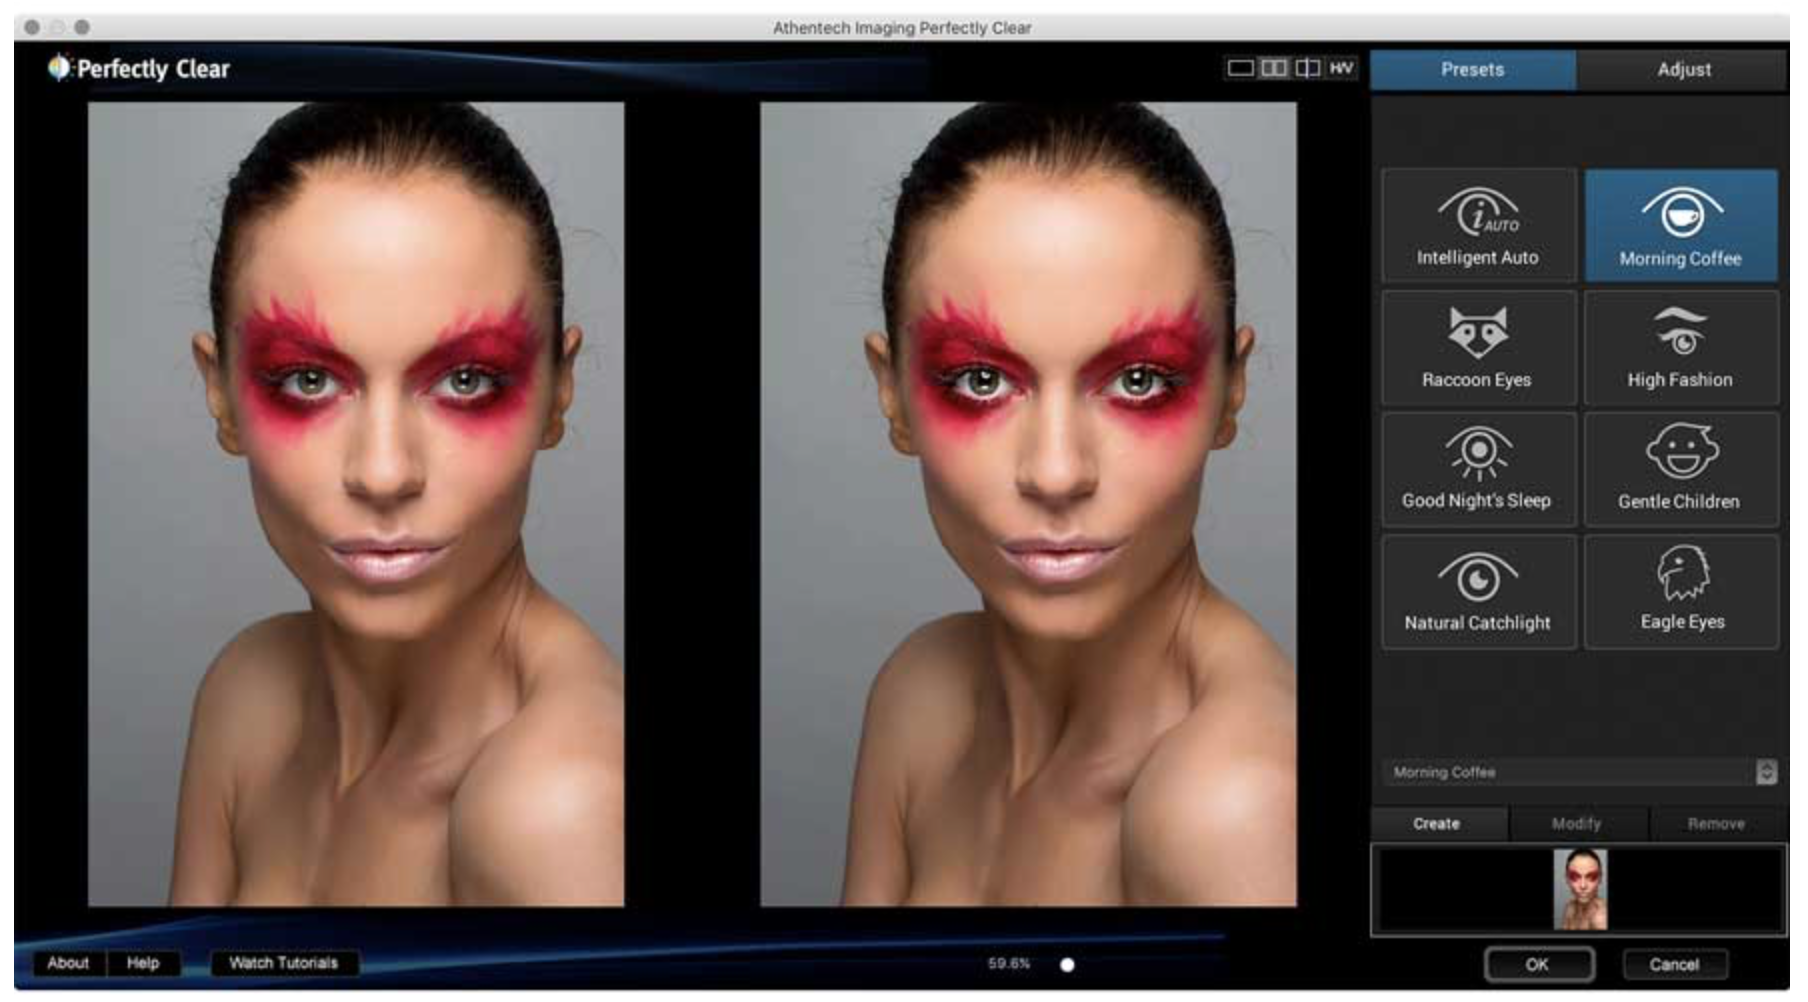
Task: Select the Good Night's Sleep preset
Action: [x=1478, y=469]
